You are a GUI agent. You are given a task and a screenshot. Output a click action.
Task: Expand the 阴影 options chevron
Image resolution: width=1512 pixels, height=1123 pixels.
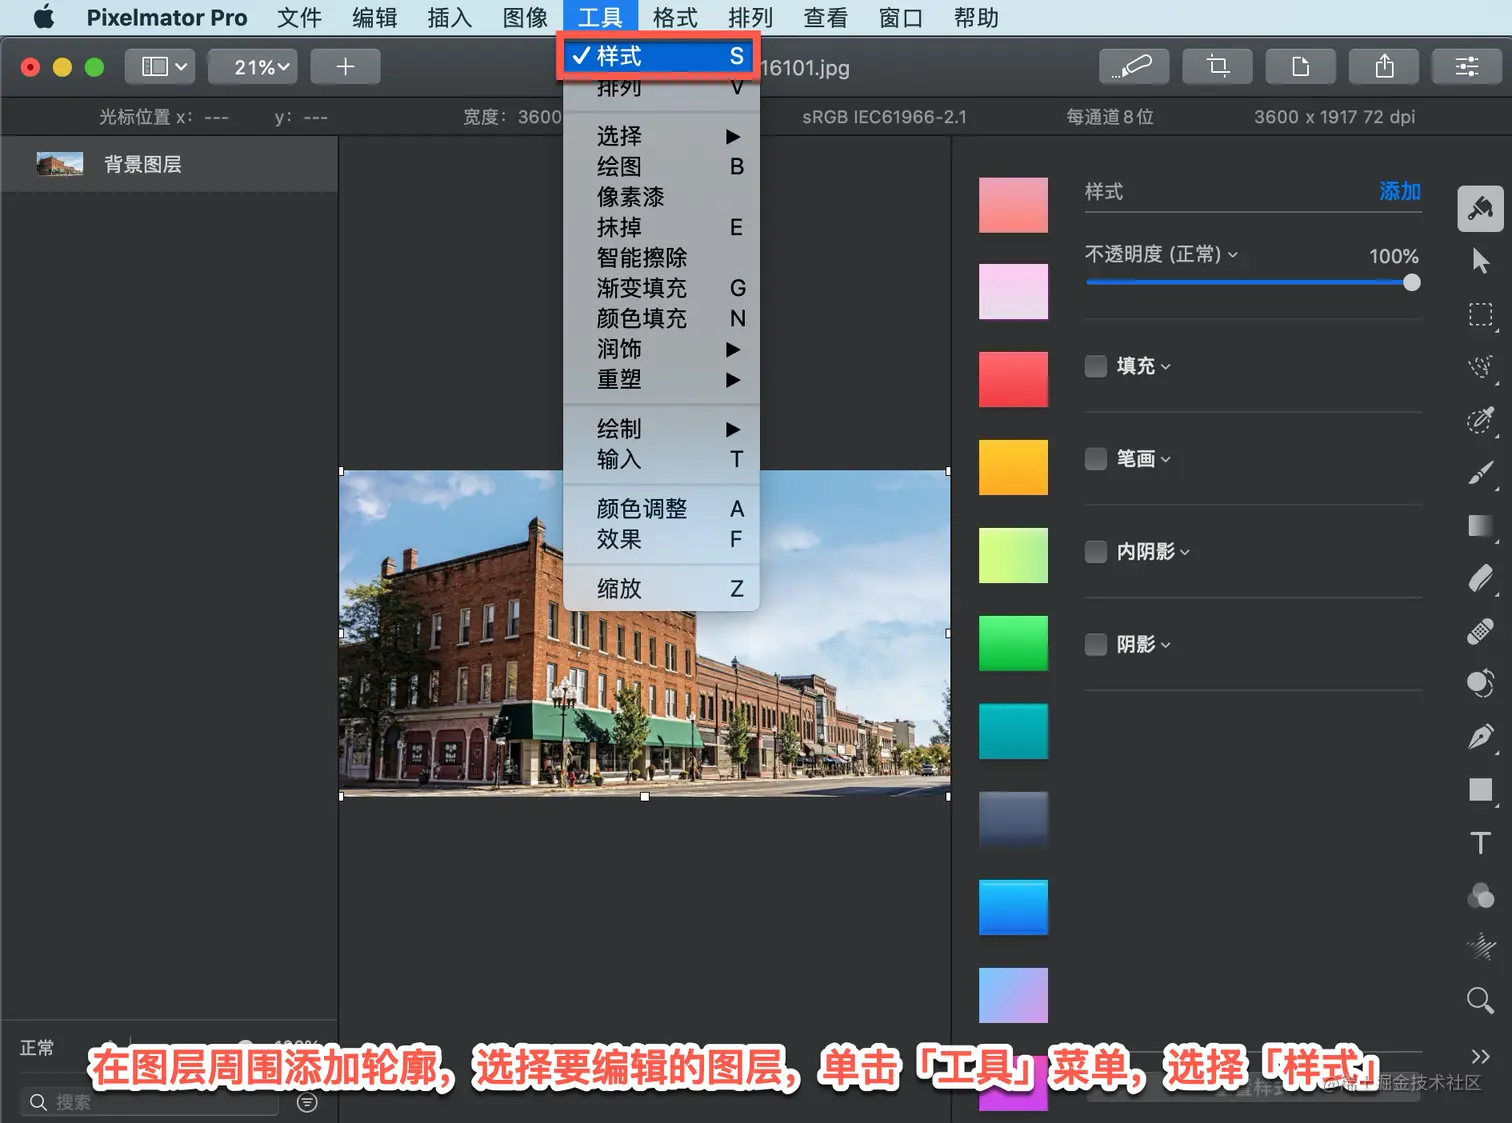(x=1166, y=646)
